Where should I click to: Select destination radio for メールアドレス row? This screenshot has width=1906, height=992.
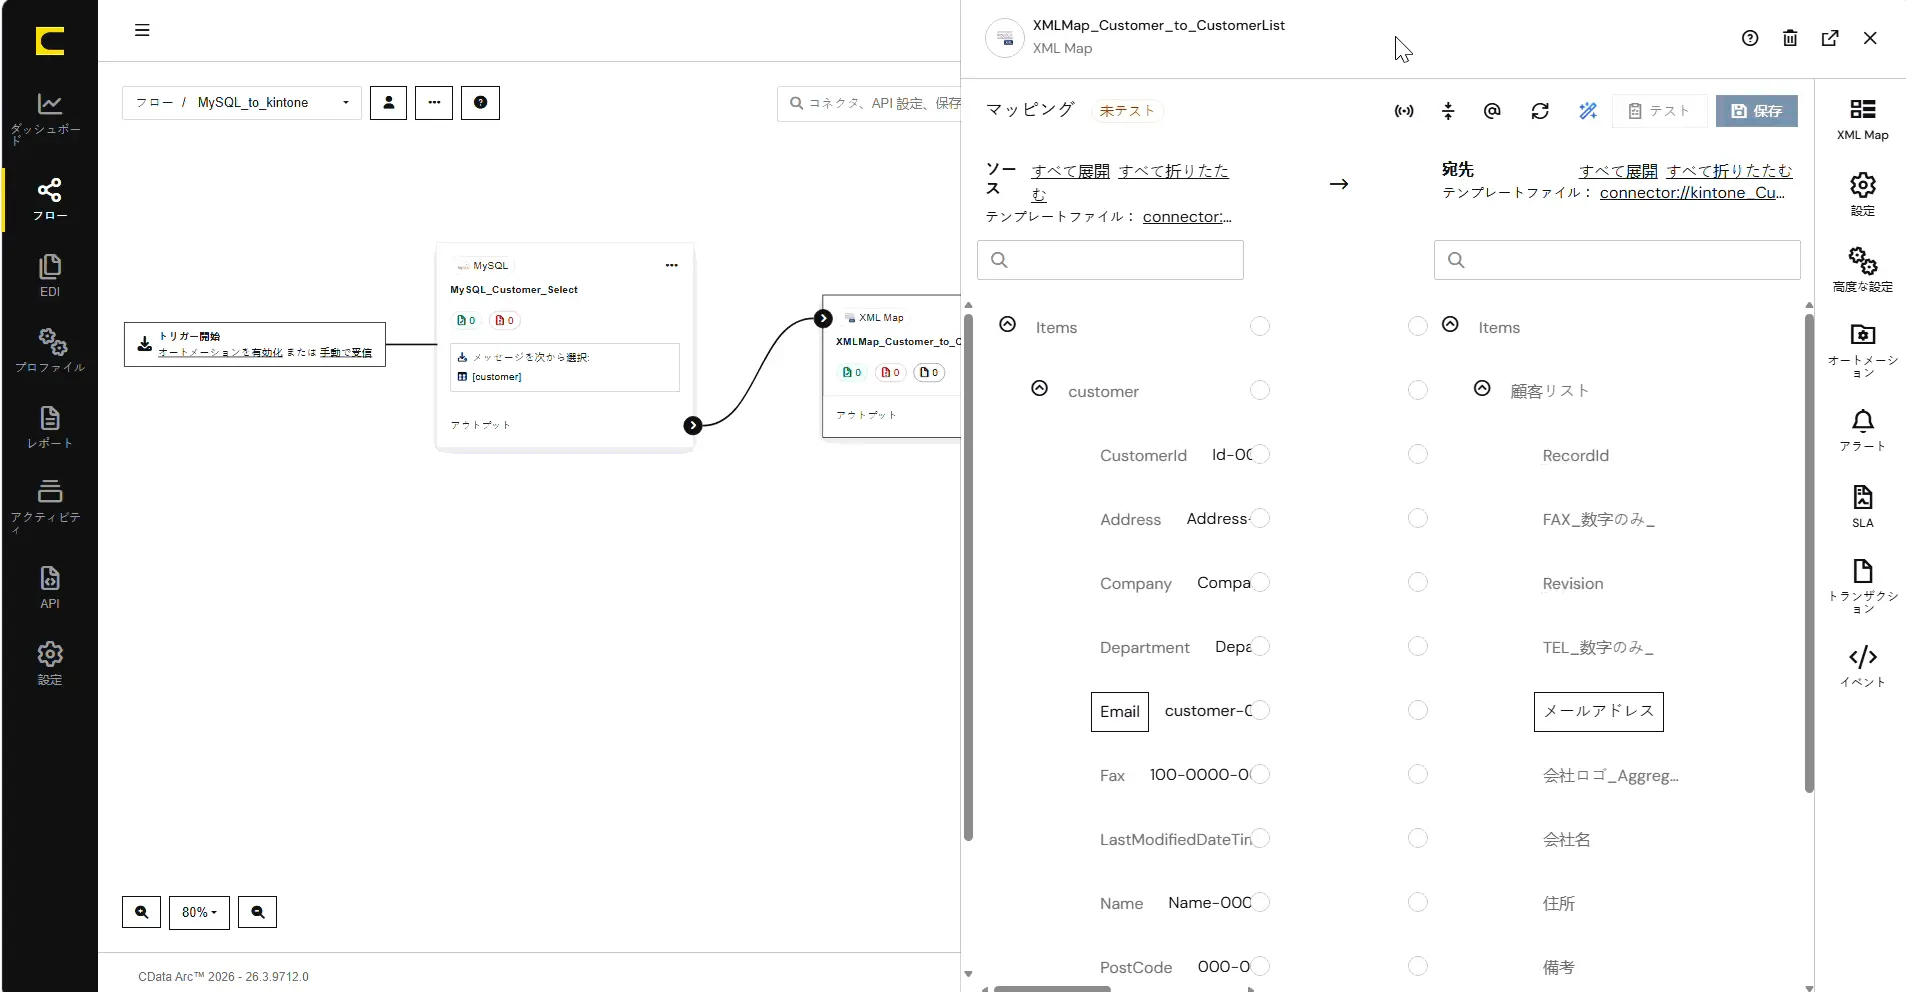1417,710
